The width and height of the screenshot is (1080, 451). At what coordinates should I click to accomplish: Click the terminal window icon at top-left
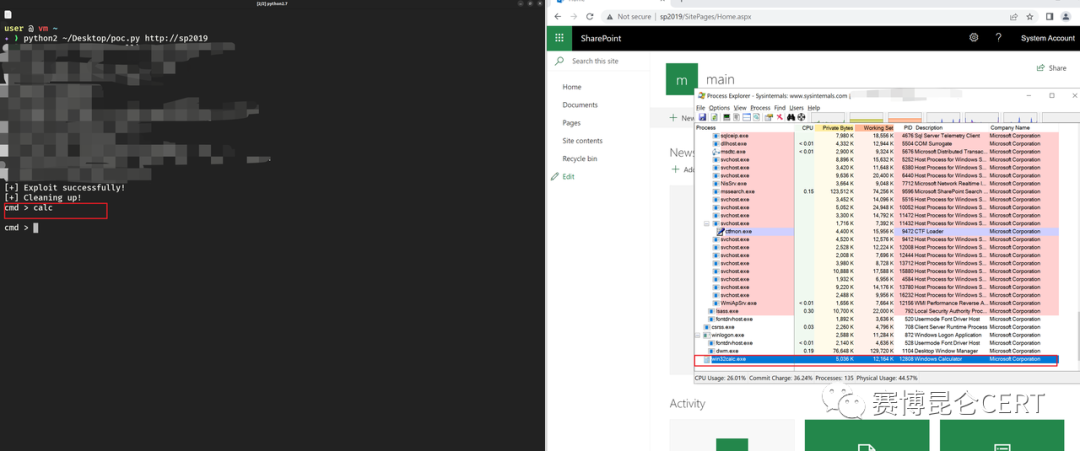[x=8, y=14]
